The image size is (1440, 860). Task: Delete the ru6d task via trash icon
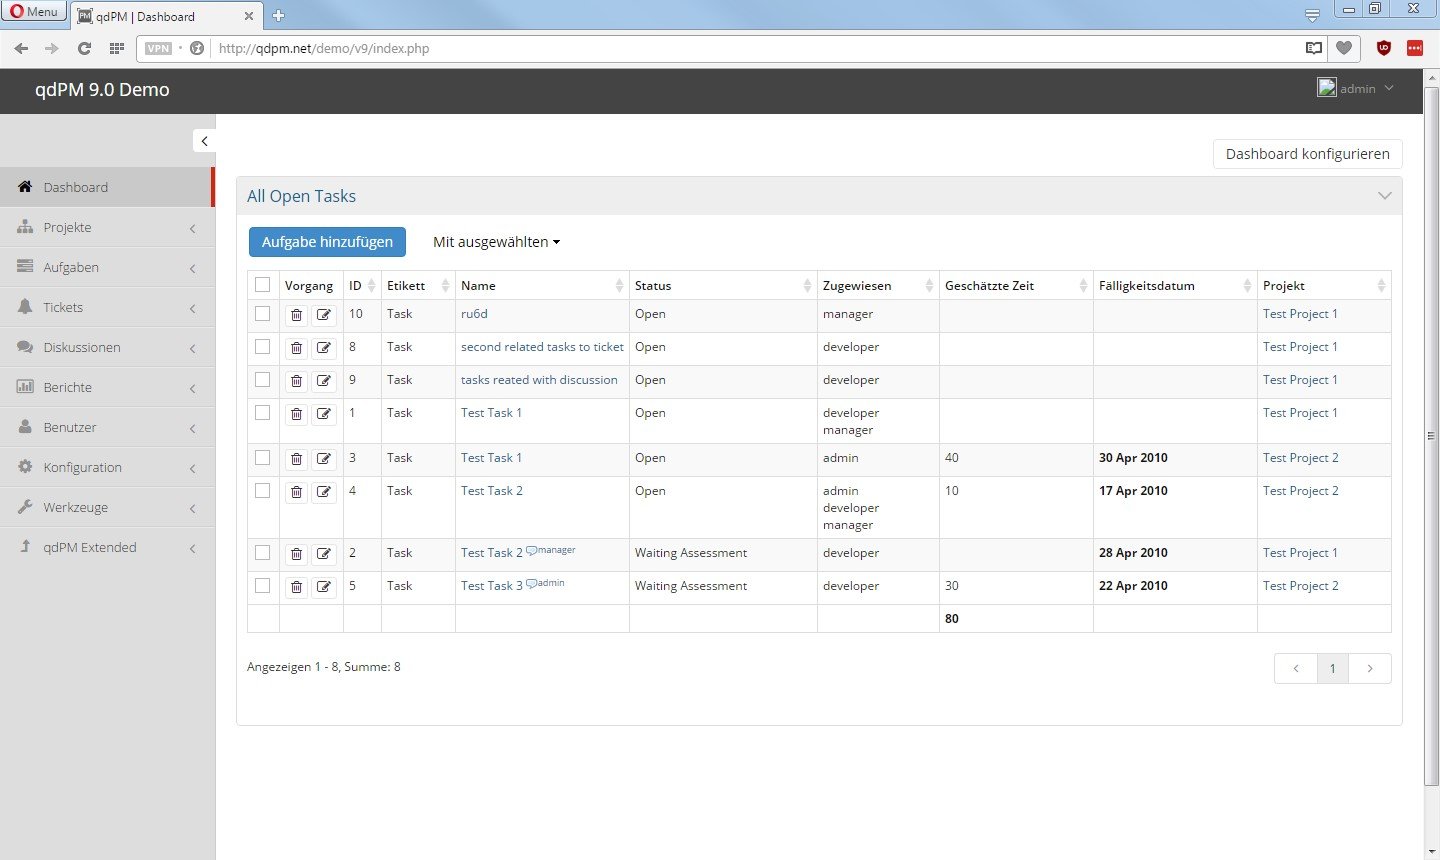point(296,316)
